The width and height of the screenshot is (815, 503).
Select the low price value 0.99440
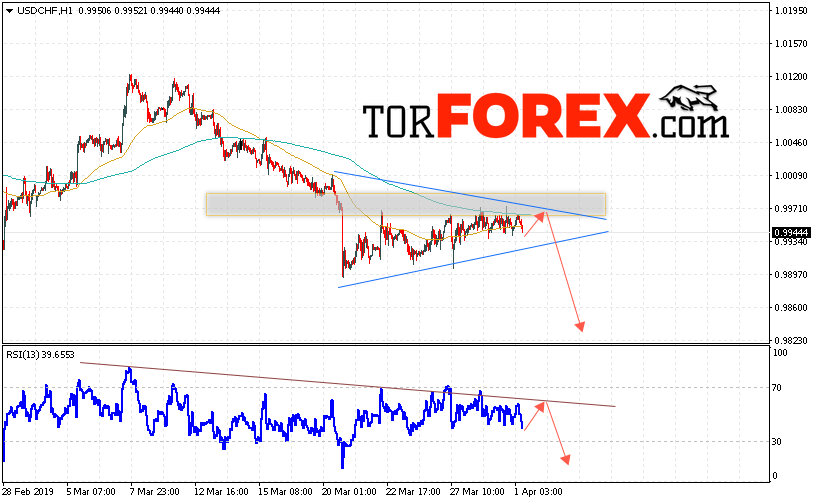pos(167,10)
